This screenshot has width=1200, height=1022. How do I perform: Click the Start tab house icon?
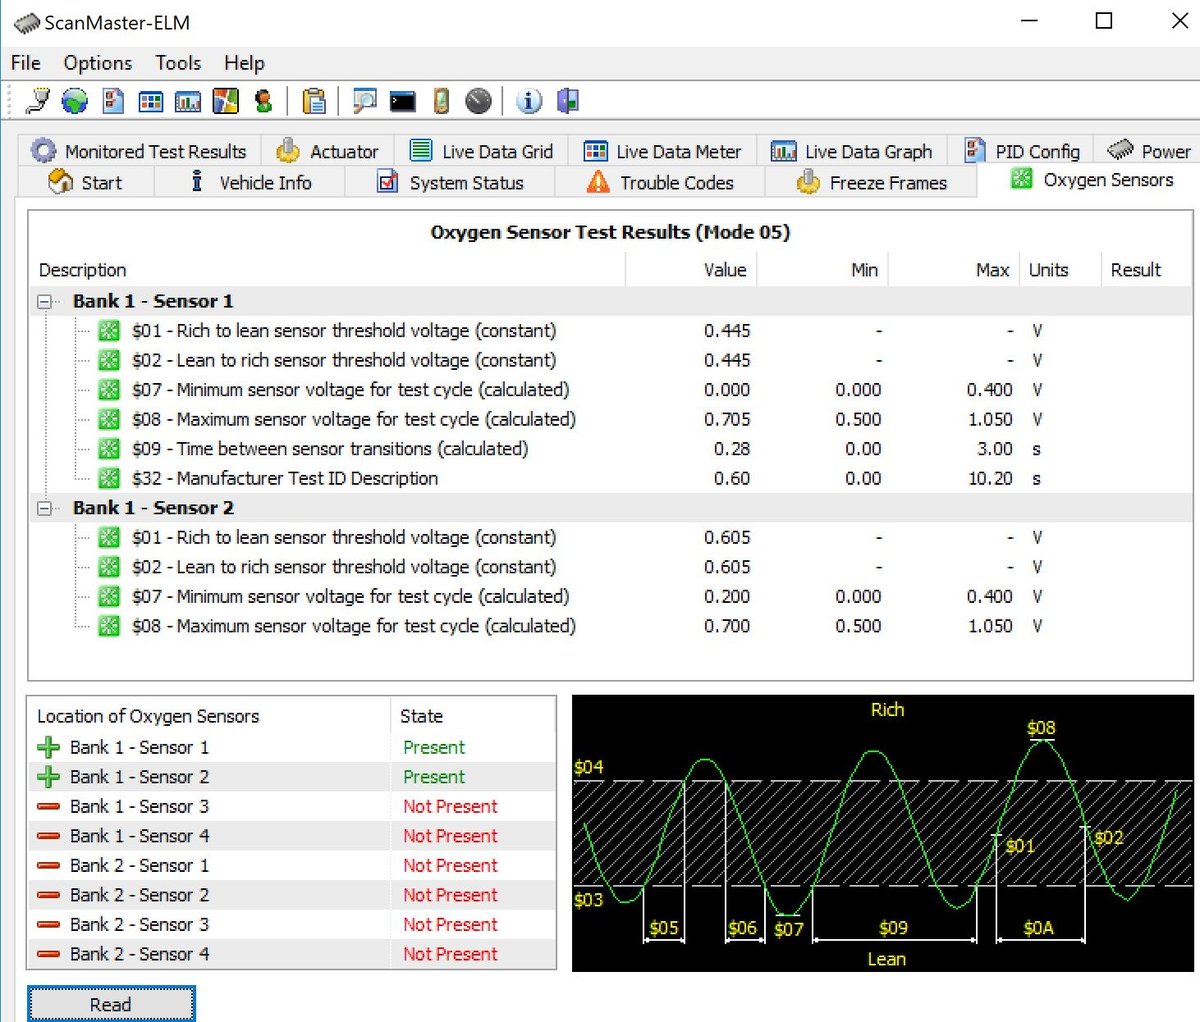(x=61, y=181)
